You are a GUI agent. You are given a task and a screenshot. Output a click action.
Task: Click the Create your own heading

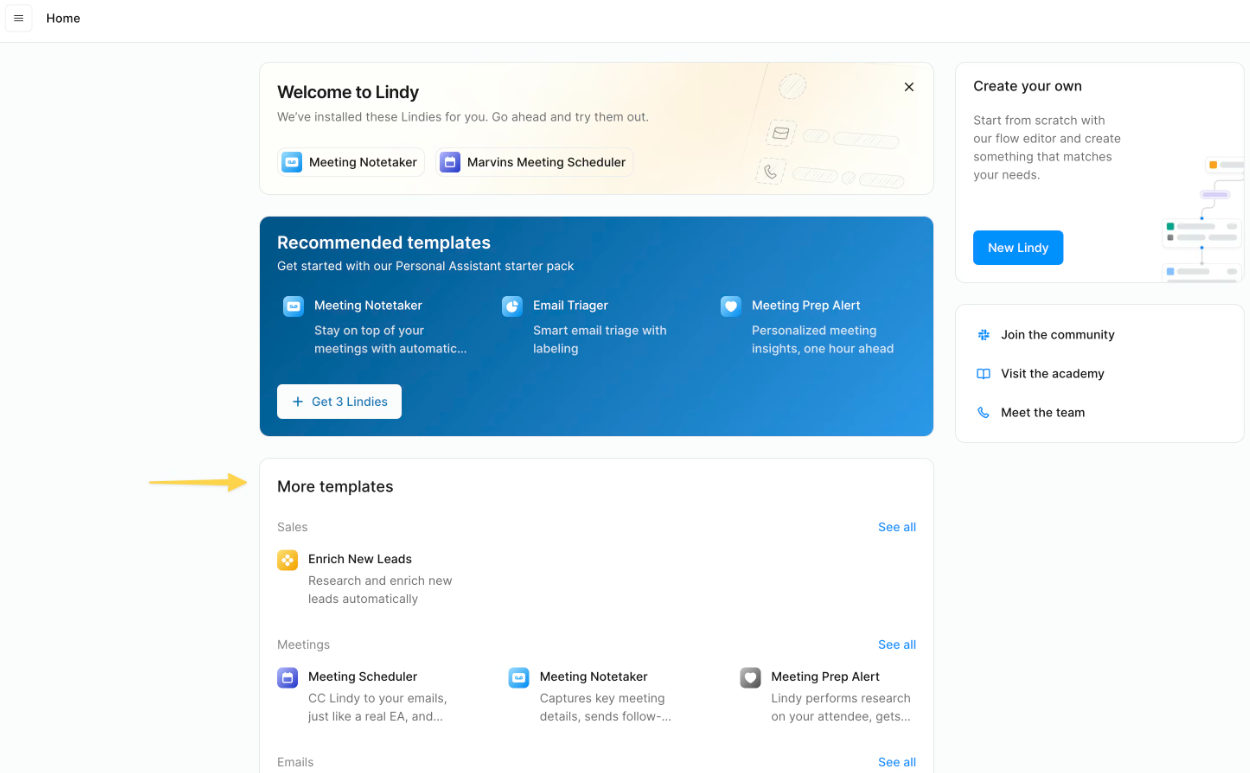point(1028,86)
